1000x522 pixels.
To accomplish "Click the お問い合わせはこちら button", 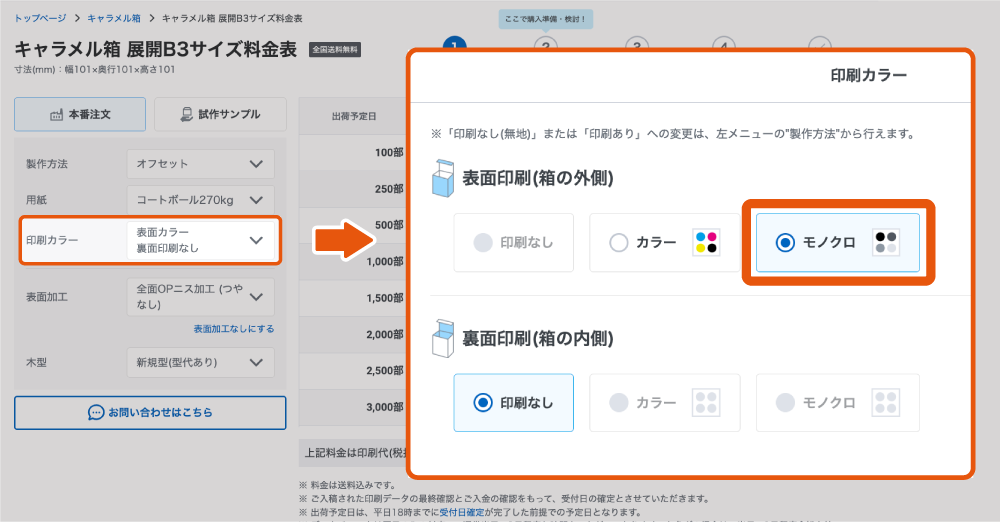I will click(x=150, y=413).
